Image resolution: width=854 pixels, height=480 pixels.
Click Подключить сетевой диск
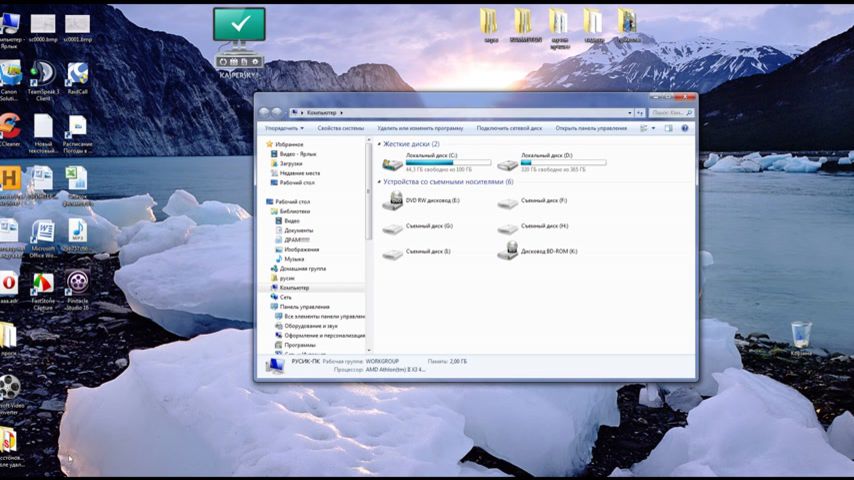509,128
